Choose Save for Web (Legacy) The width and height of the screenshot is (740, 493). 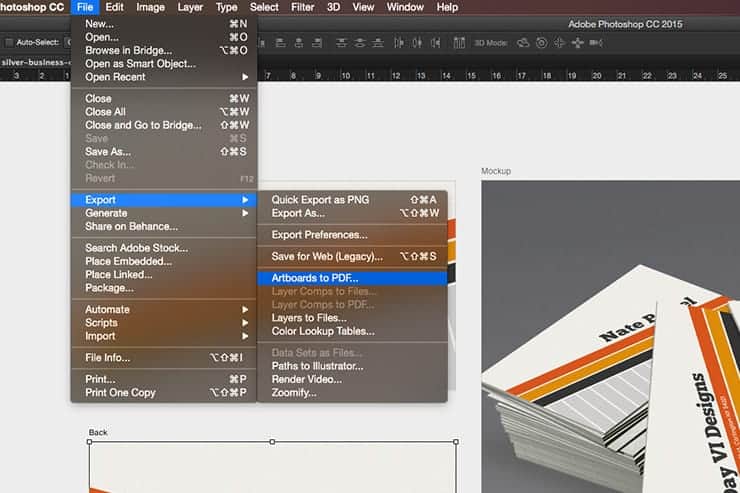[352, 257]
